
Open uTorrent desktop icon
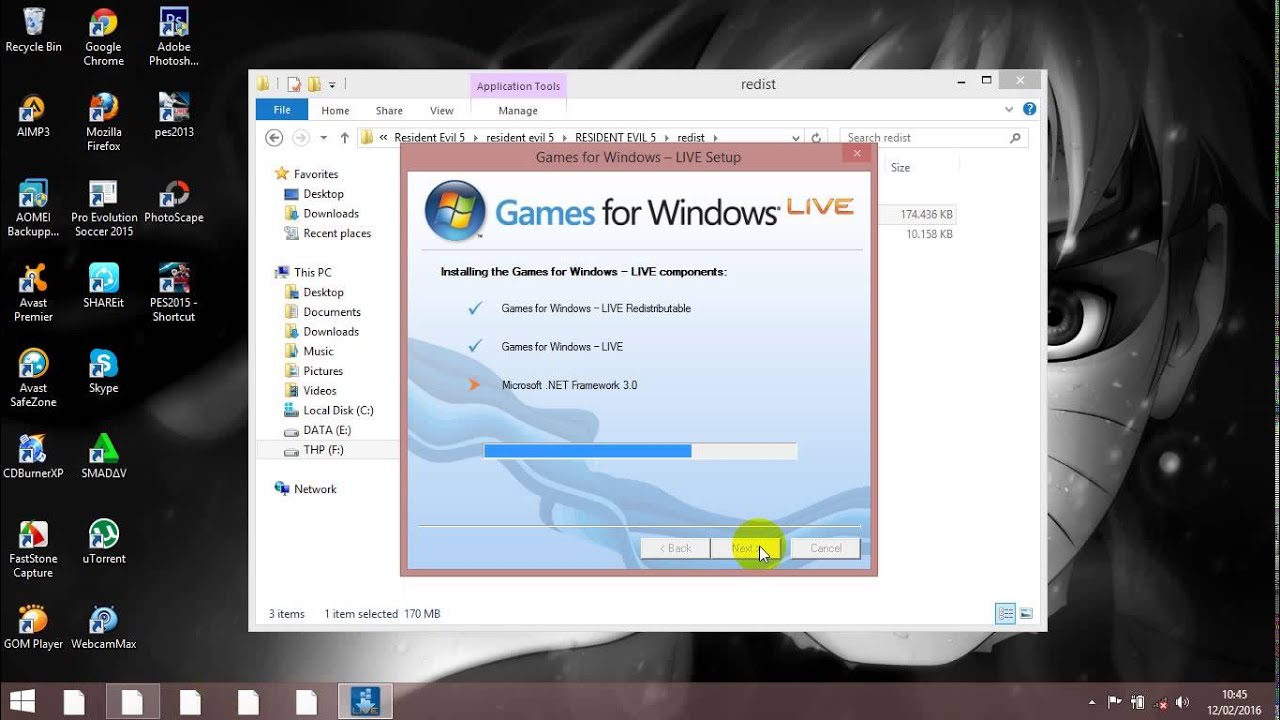click(x=103, y=542)
